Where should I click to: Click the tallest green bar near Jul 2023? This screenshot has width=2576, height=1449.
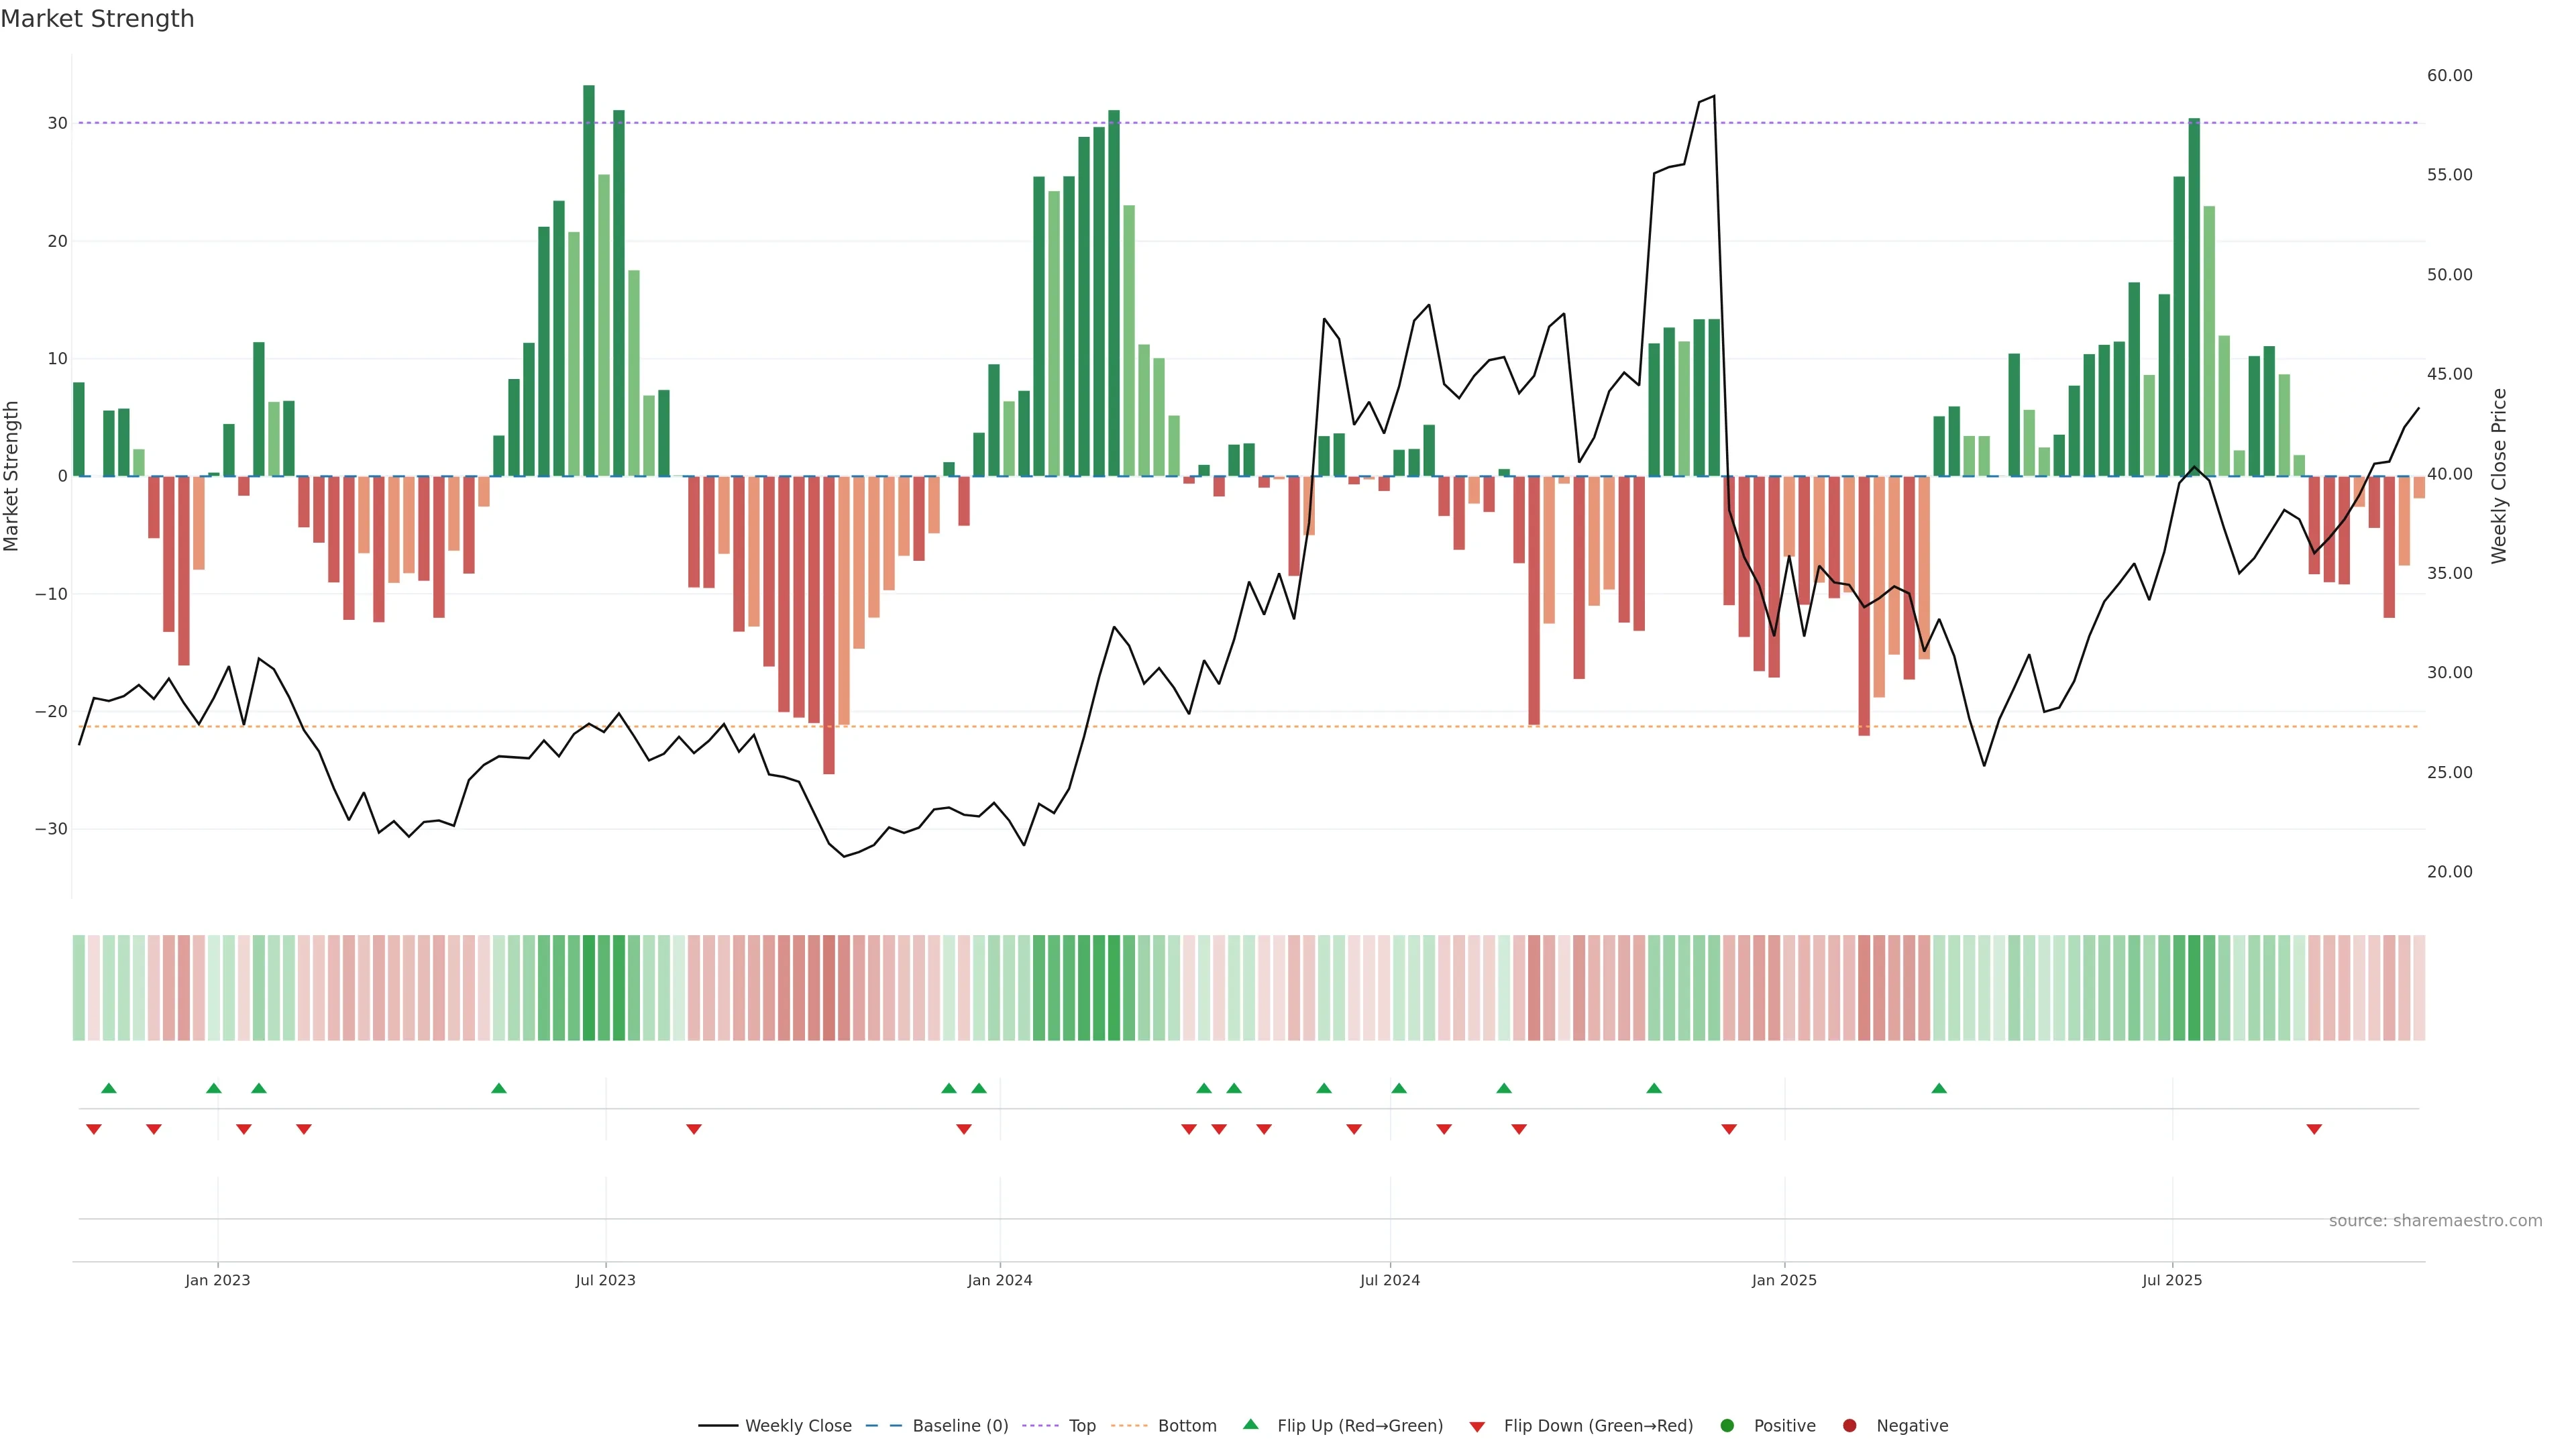click(x=589, y=280)
